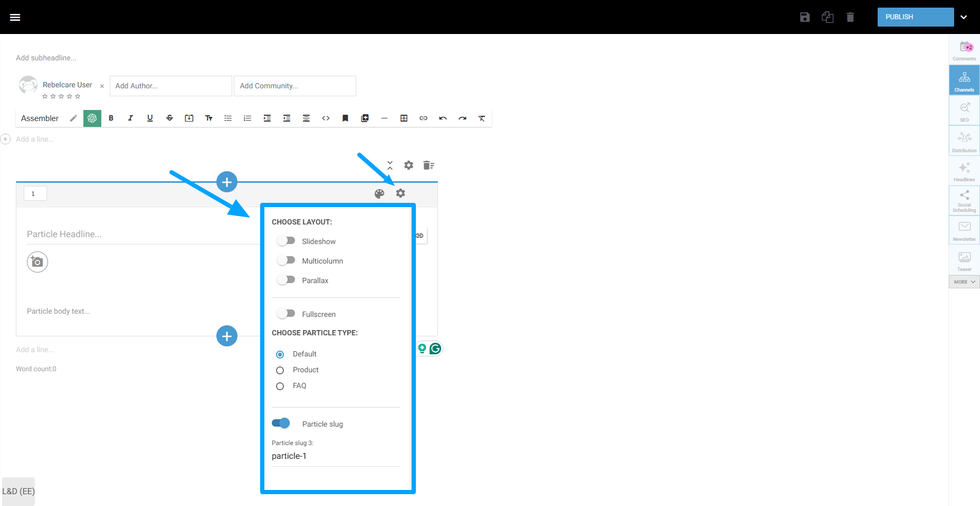This screenshot has width=980, height=506.
Task: Click the plus button above the particle
Action: (227, 181)
